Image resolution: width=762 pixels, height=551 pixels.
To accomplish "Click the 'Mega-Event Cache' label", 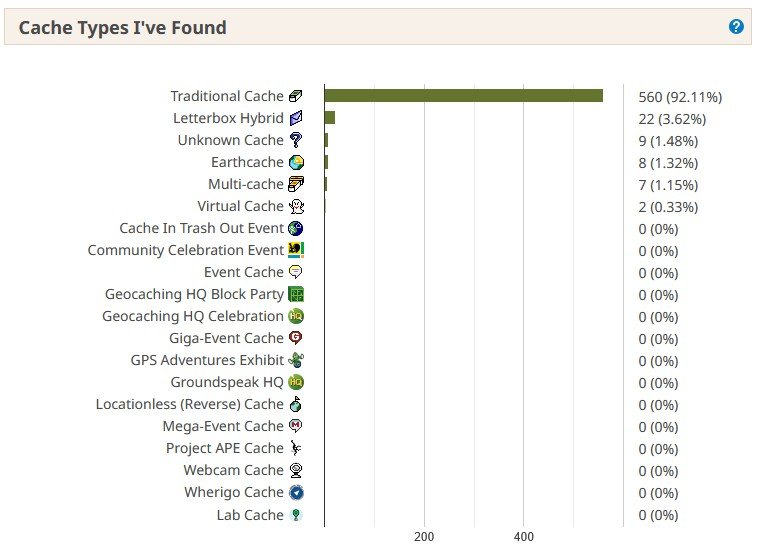I will click(223, 426).
